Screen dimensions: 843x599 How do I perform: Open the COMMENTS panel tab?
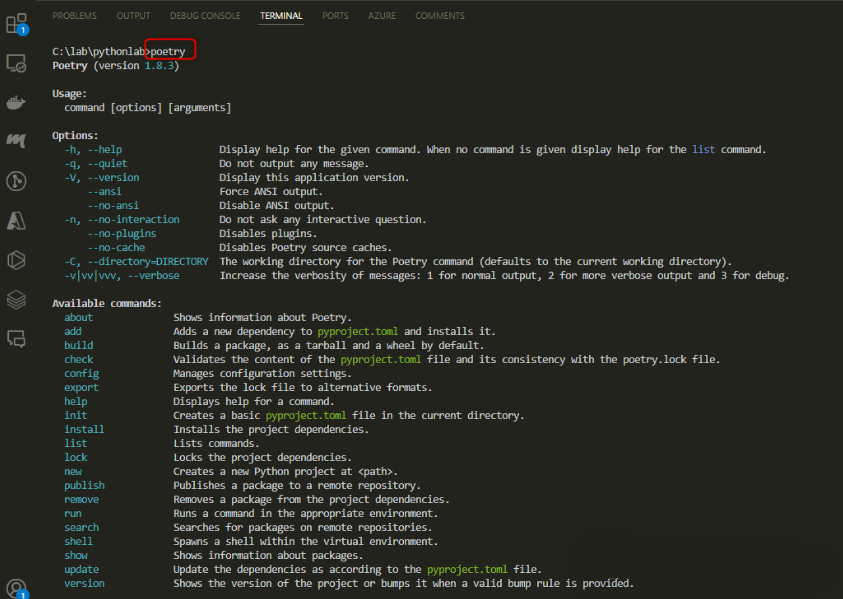coord(440,16)
